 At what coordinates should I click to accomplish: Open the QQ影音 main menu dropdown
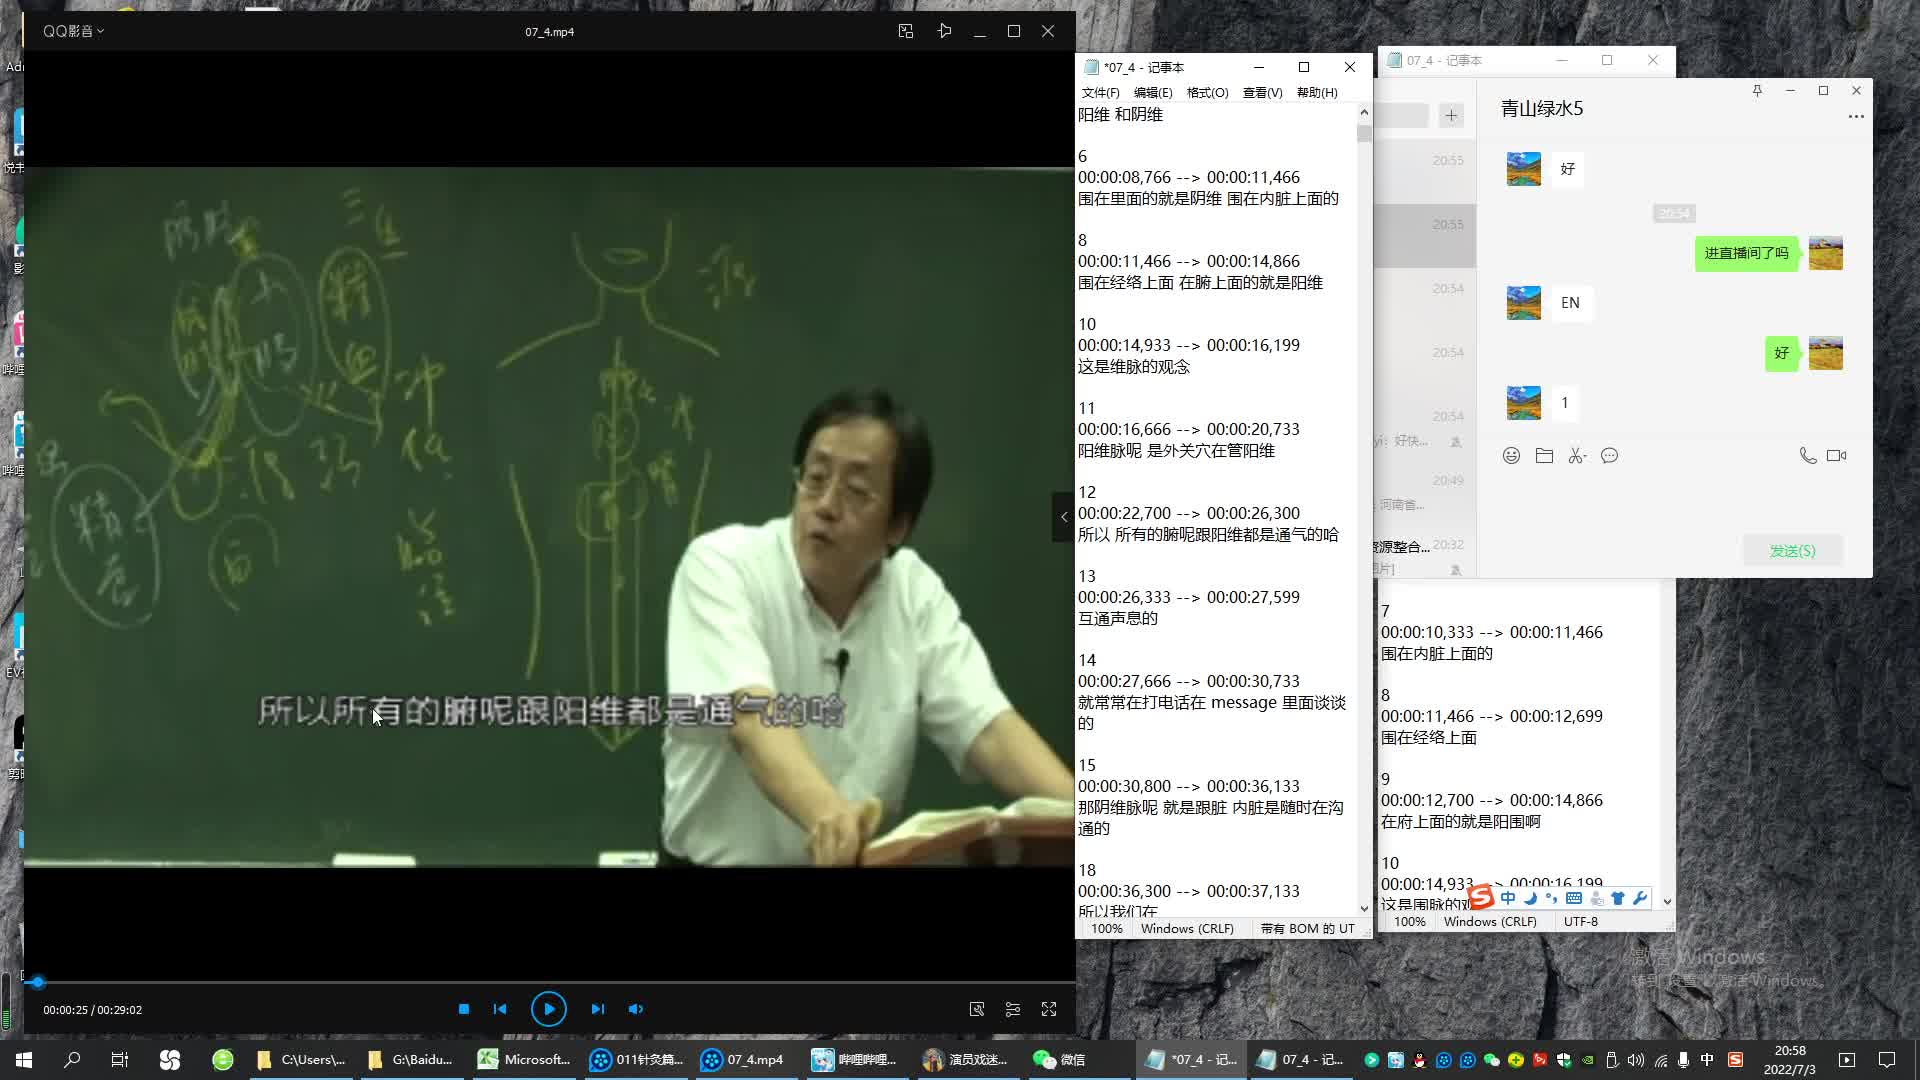(x=73, y=31)
